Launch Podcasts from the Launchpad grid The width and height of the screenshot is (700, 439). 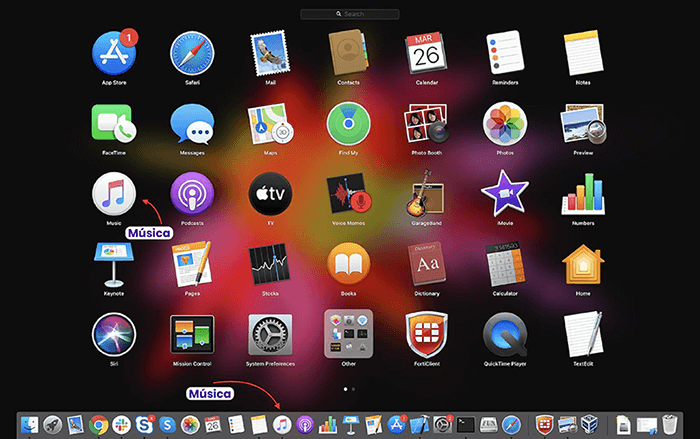click(192, 194)
